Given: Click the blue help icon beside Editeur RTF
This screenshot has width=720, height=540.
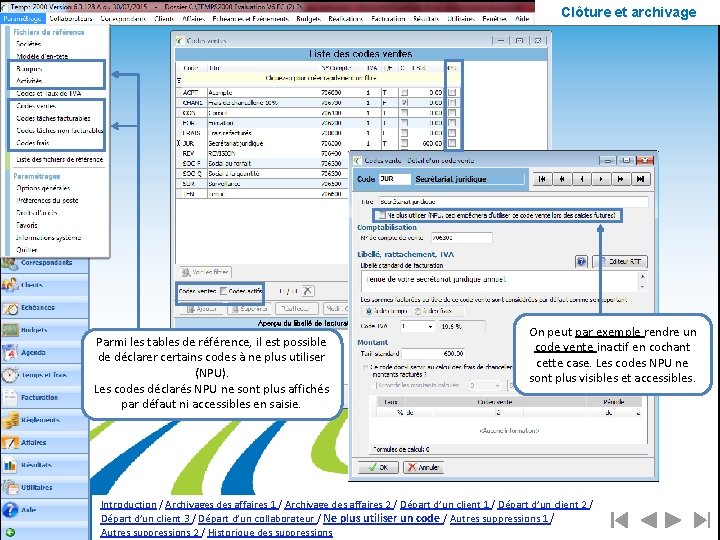Looking at the screenshot, I should (x=581, y=262).
